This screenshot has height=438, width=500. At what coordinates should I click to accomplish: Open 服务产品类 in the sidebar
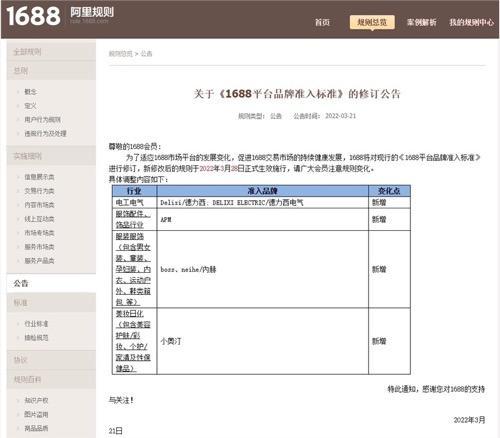point(39,261)
